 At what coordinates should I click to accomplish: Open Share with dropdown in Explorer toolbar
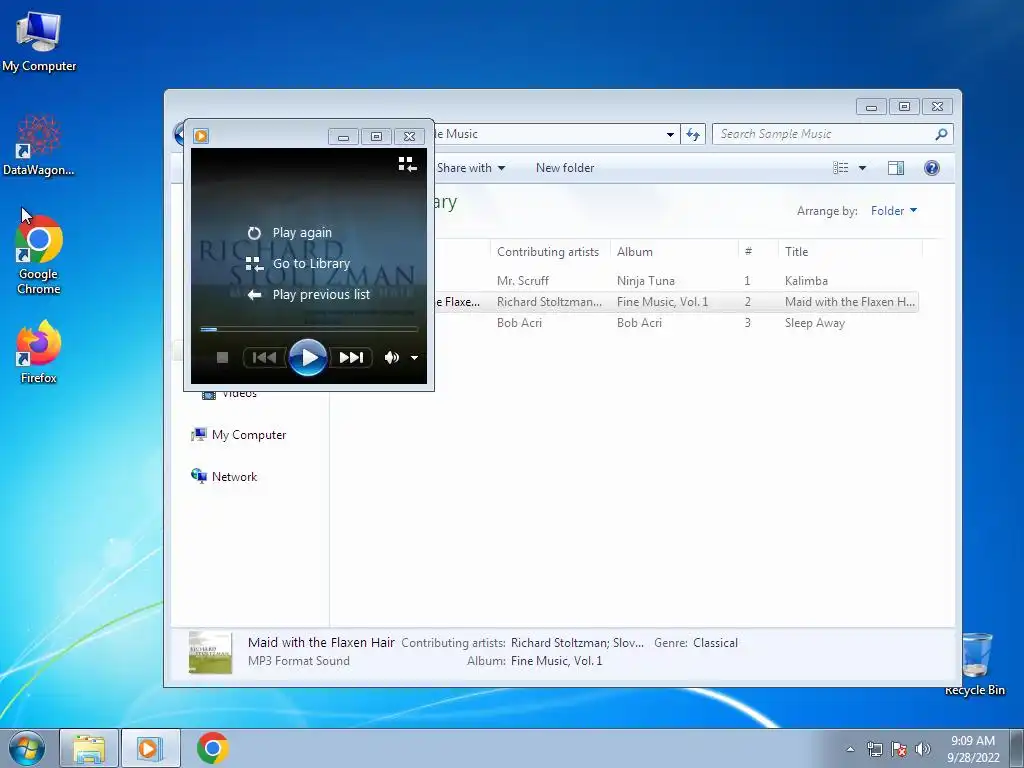[471, 168]
